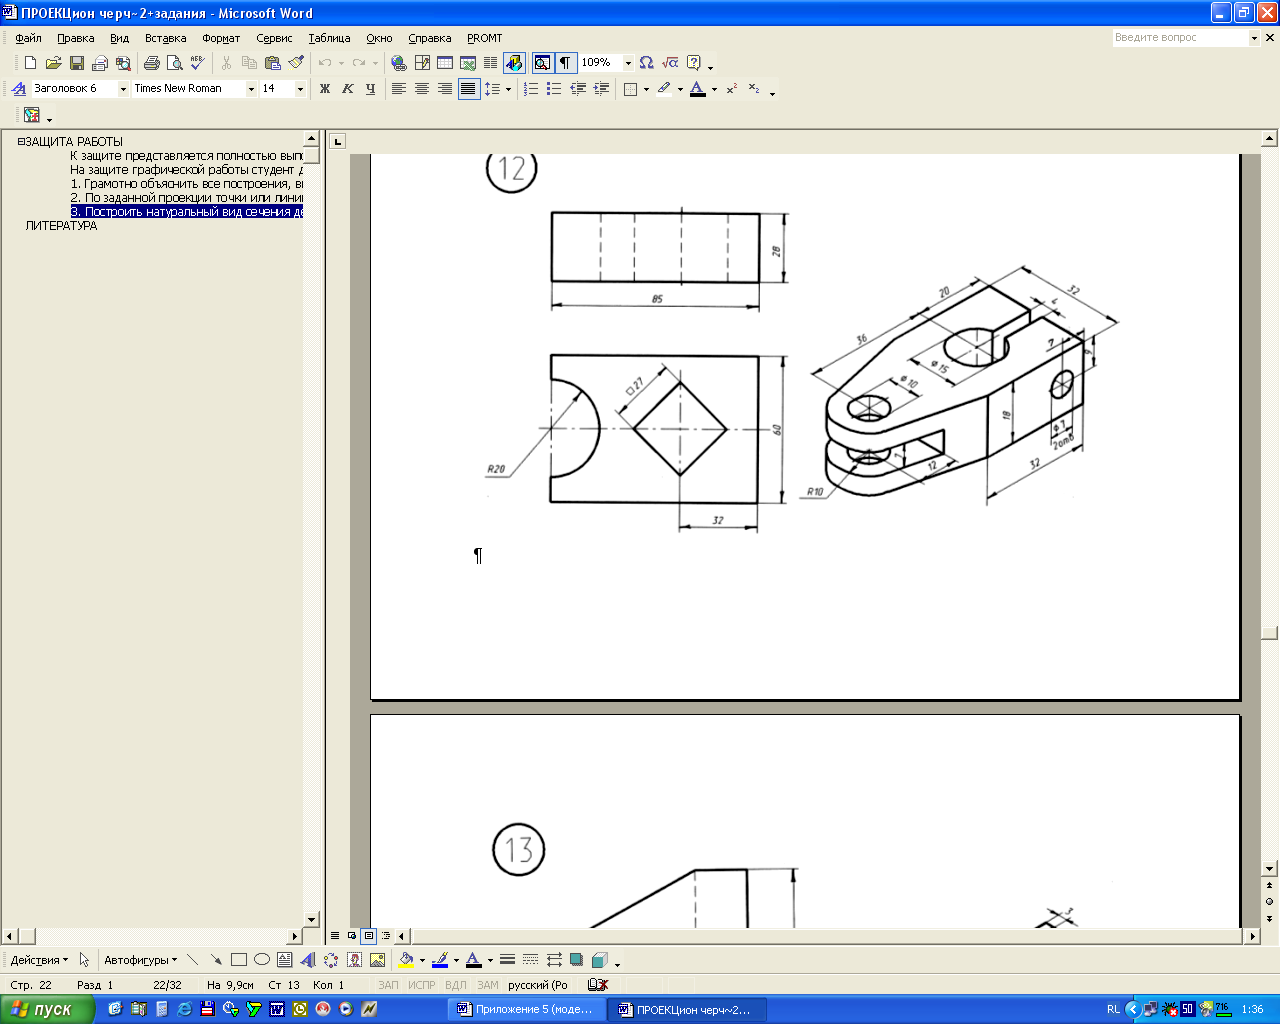
Task: Toggle Superscript (x²) formatting
Action: click(x=732, y=89)
